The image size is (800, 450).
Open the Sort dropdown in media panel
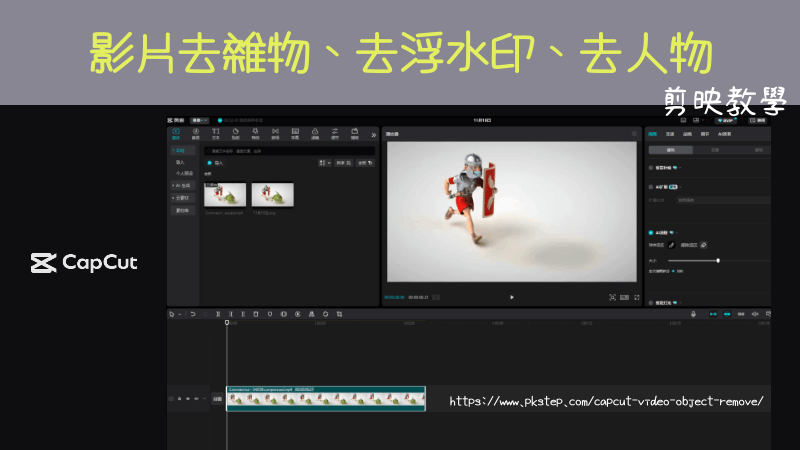click(x=343, y=163)
